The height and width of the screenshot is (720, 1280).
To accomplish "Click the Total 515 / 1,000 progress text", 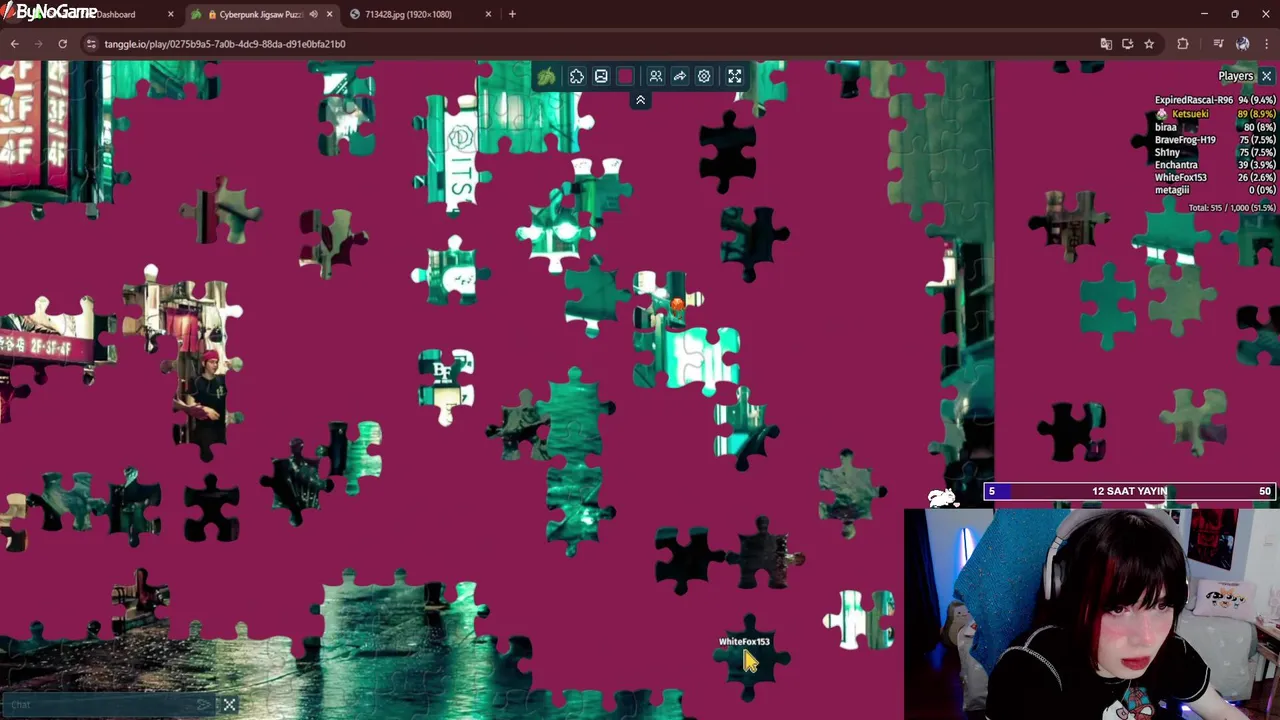I will (1232, 208).
